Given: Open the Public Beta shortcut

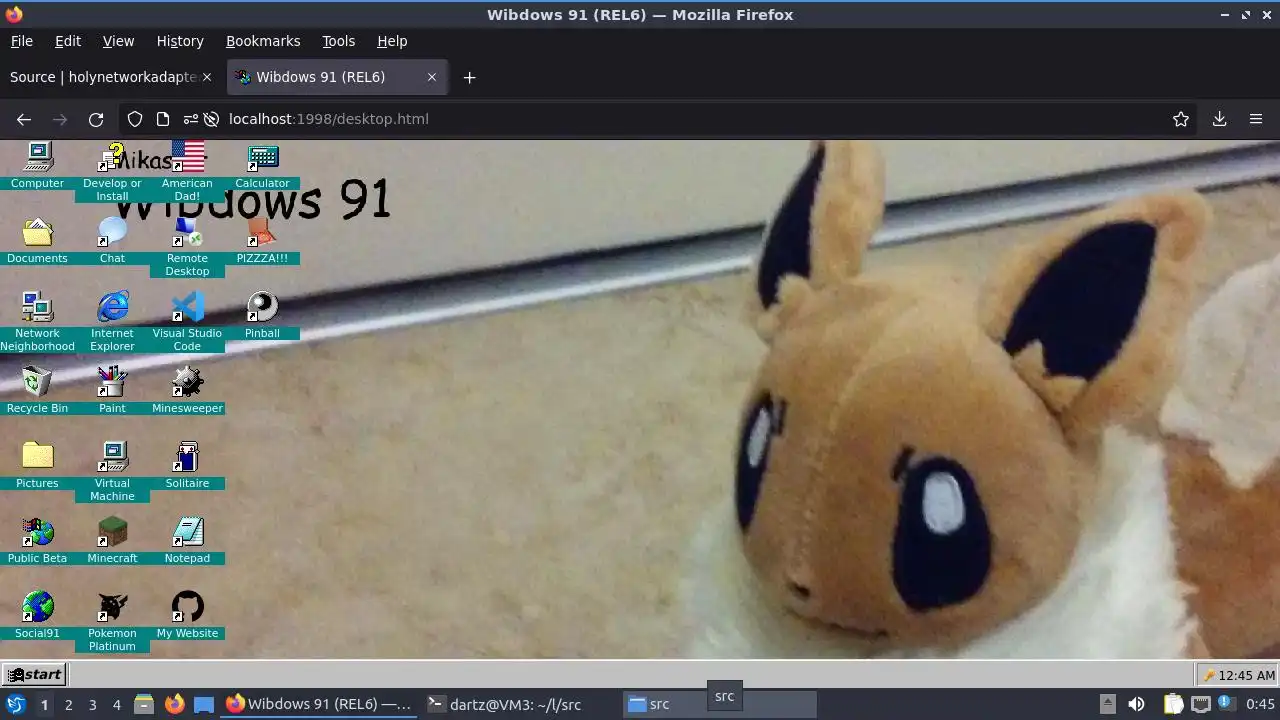Looking at the screenshot, I should click(37, 540).
